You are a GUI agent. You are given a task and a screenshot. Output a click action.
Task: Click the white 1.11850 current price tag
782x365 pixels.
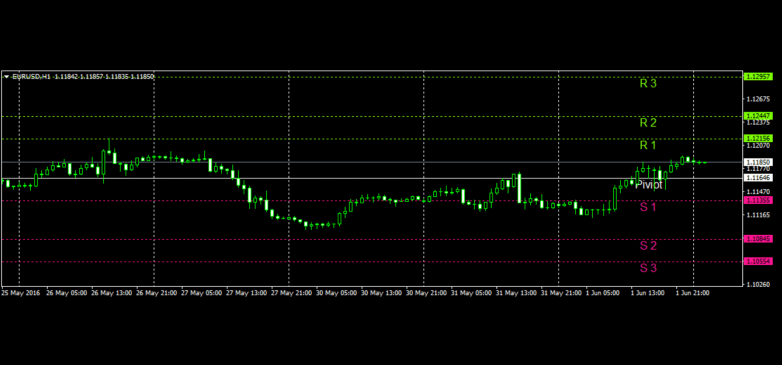coord(758,162)
